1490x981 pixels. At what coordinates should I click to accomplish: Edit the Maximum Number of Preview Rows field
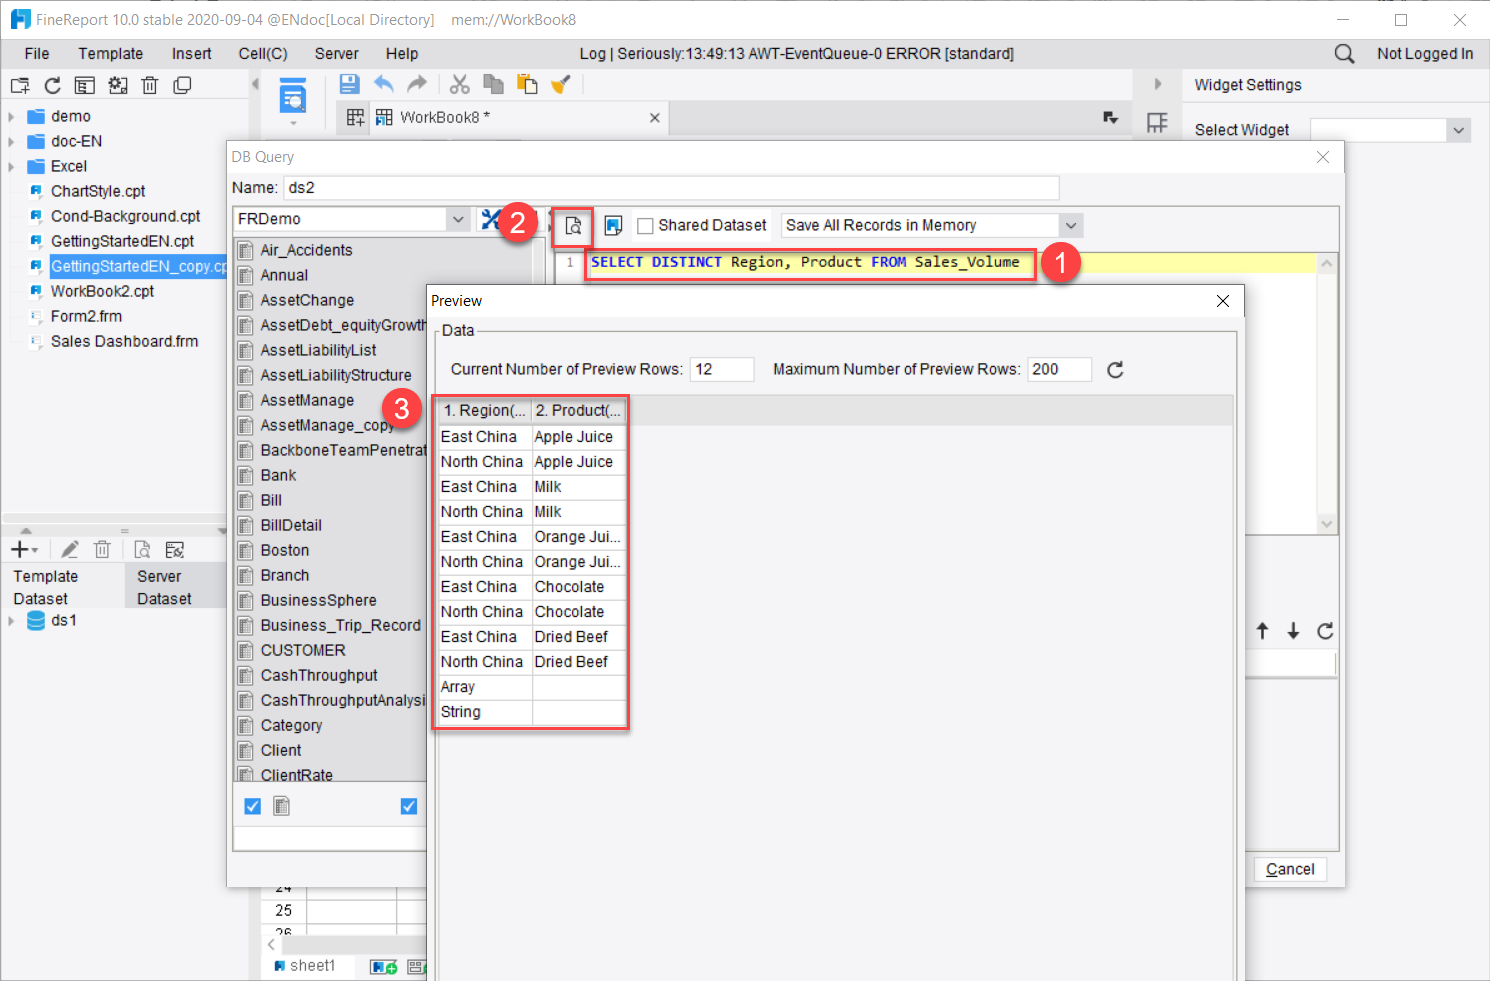[x=1059, y=369]
